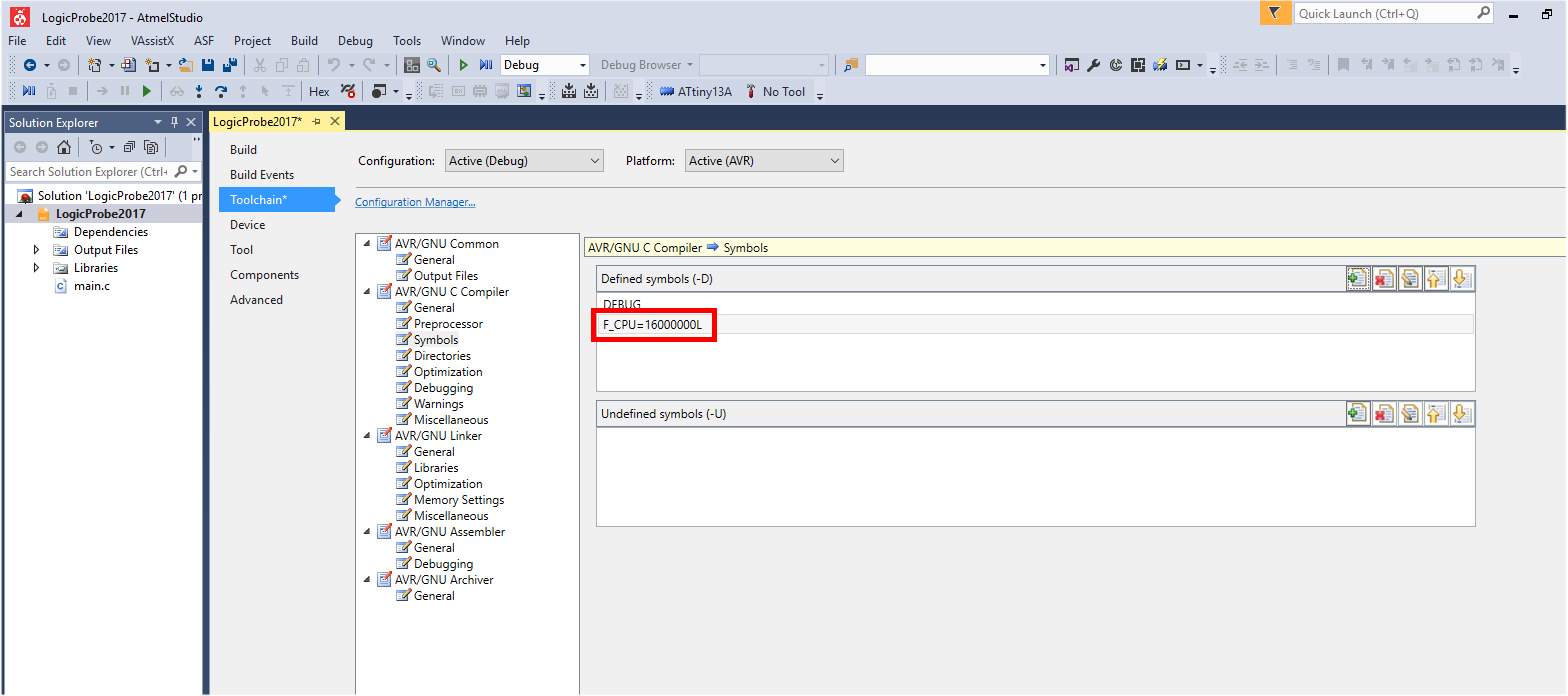Move Defined symbol up
1568x696 pixels.
point(1436,279)
